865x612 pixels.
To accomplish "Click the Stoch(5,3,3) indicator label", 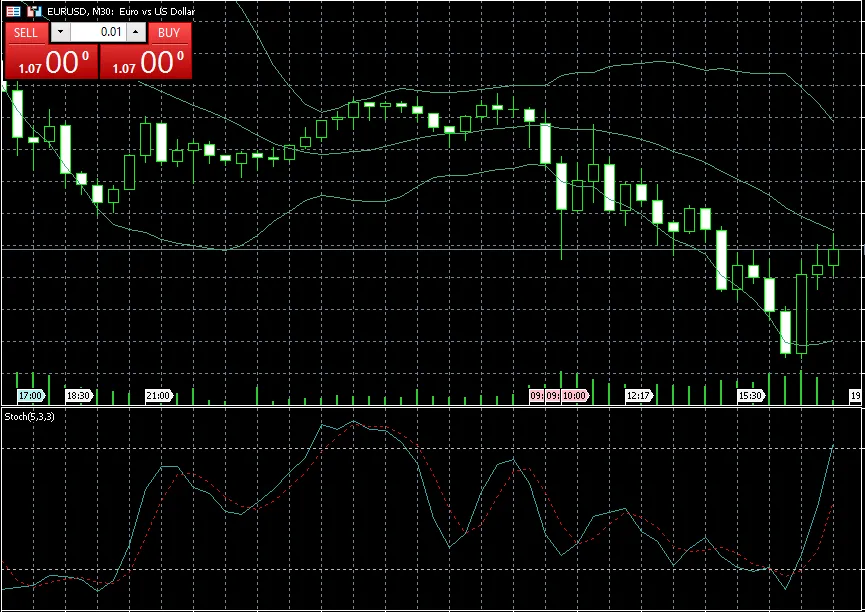I will tap(29, 417).
